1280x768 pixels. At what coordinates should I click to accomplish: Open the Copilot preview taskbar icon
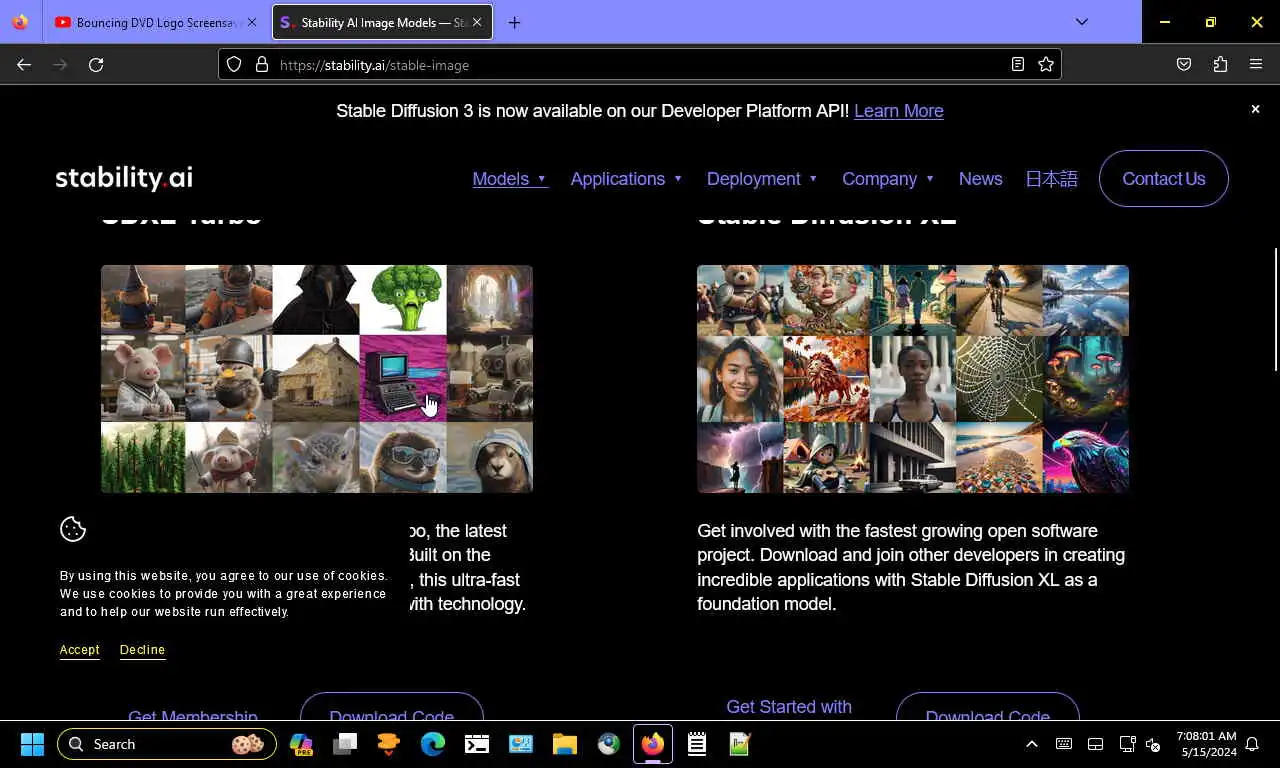tap(301, 744)
